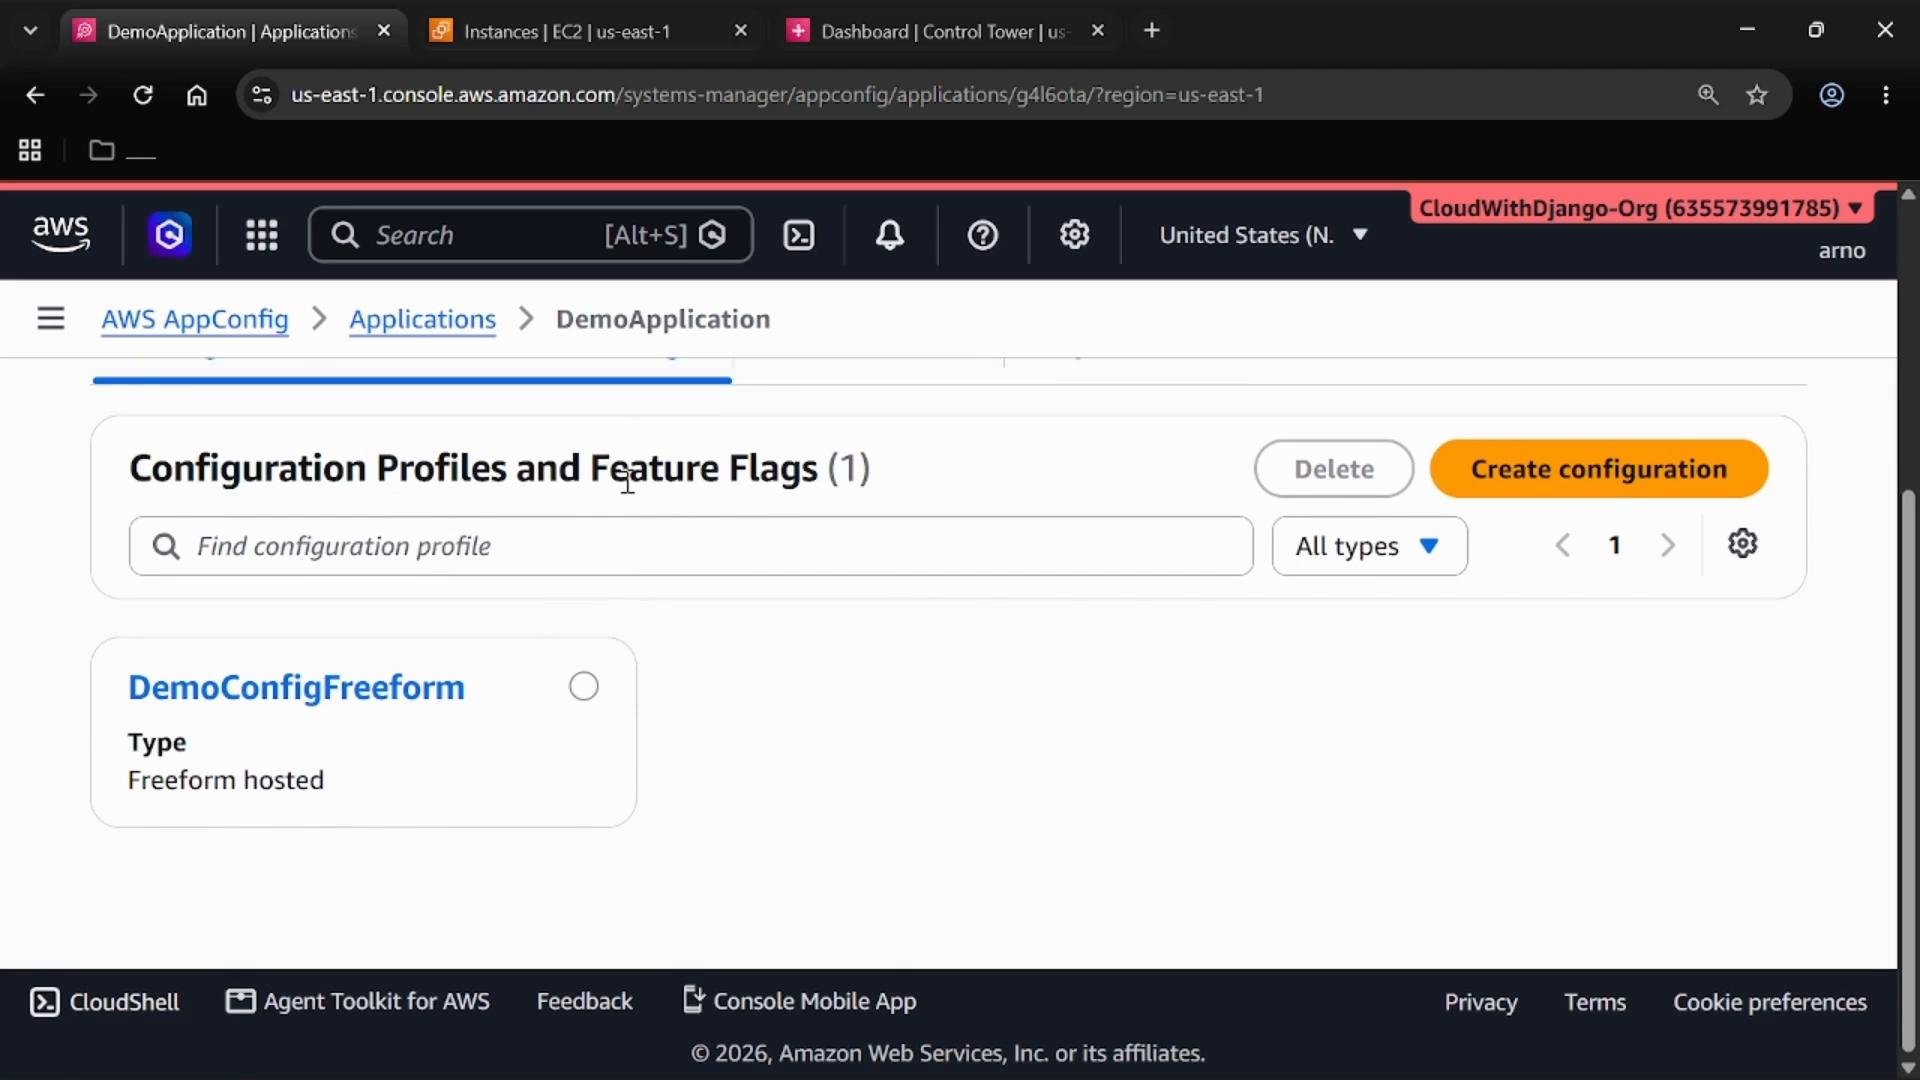Open the help question mark menu

(983, 235)
